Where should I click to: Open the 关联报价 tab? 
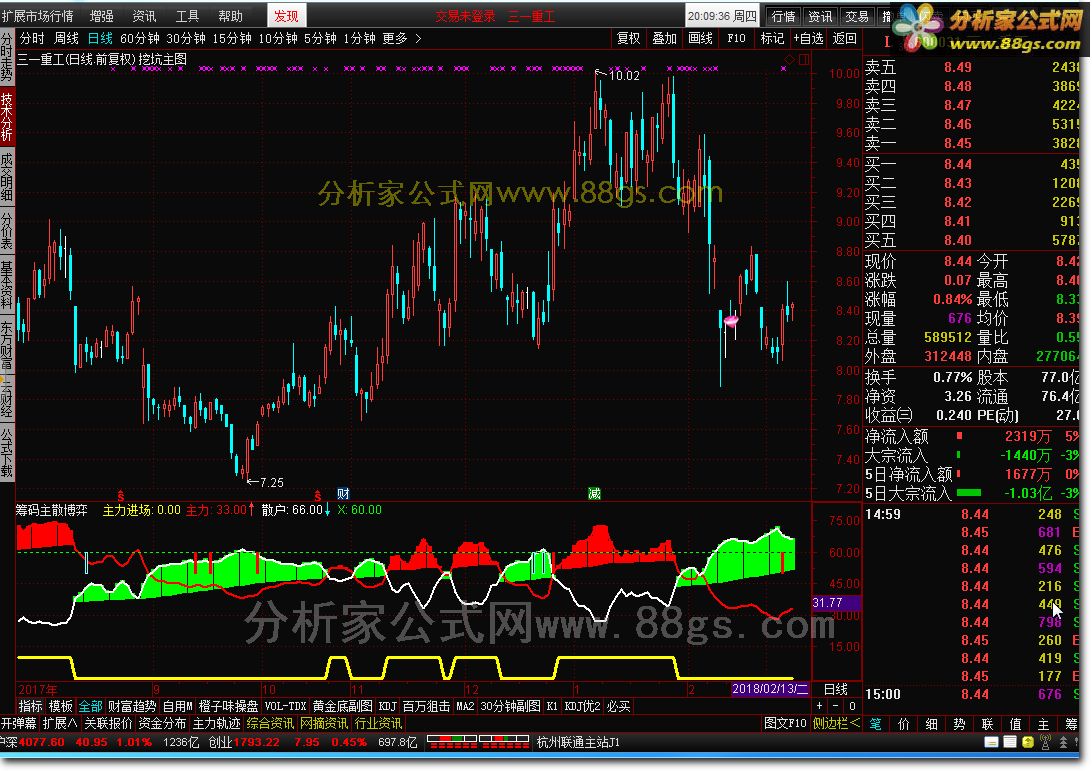pos(108,723)
